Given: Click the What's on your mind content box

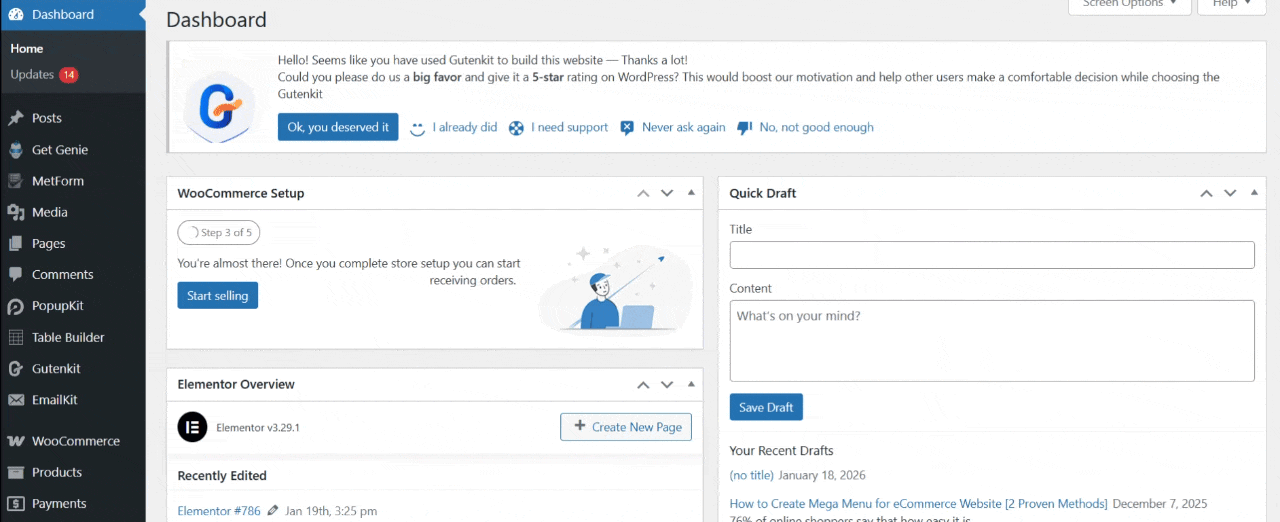Looking at the screenshot, I should pyautogui.click(x=992, y=341).
